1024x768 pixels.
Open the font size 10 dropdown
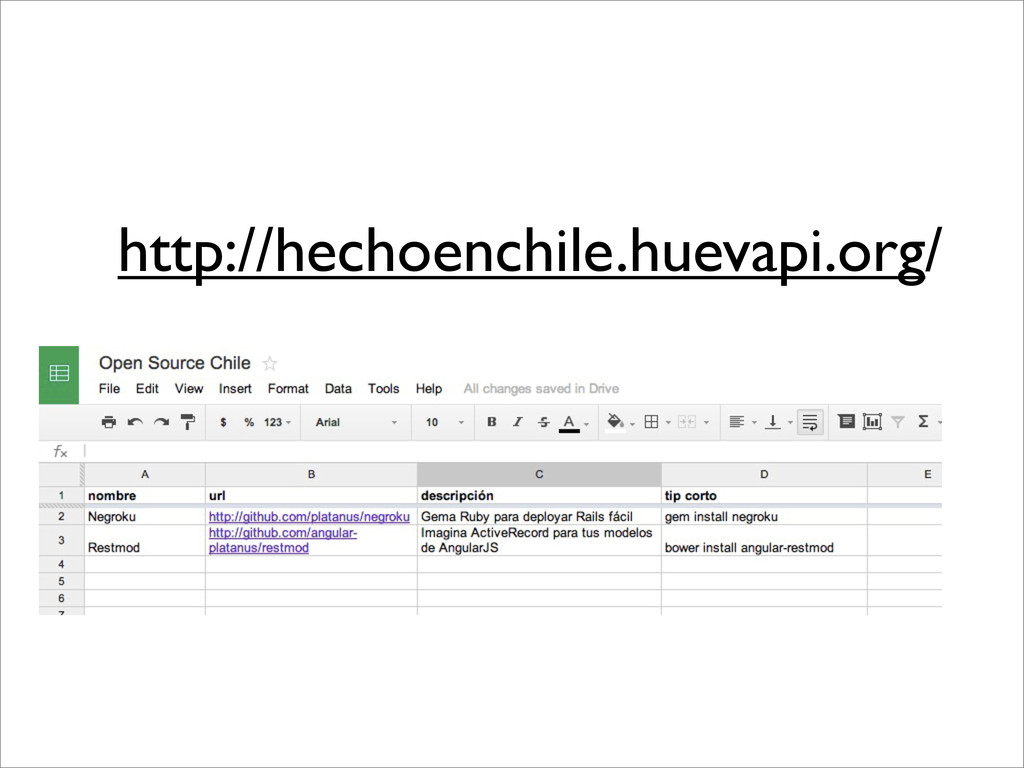pyautogui.click(x=444, y=422)
